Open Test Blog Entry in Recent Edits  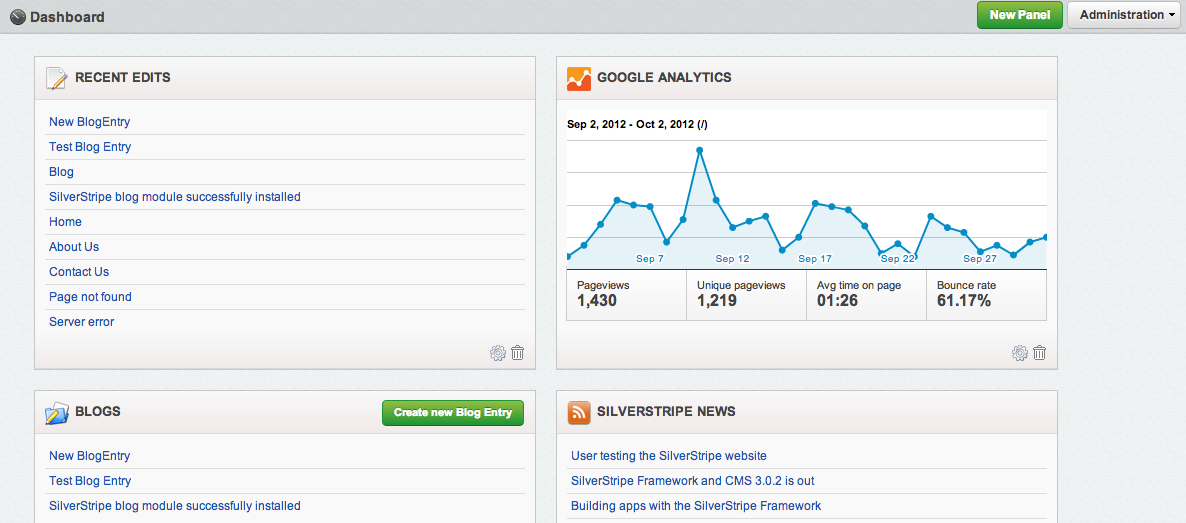point(90,147)
